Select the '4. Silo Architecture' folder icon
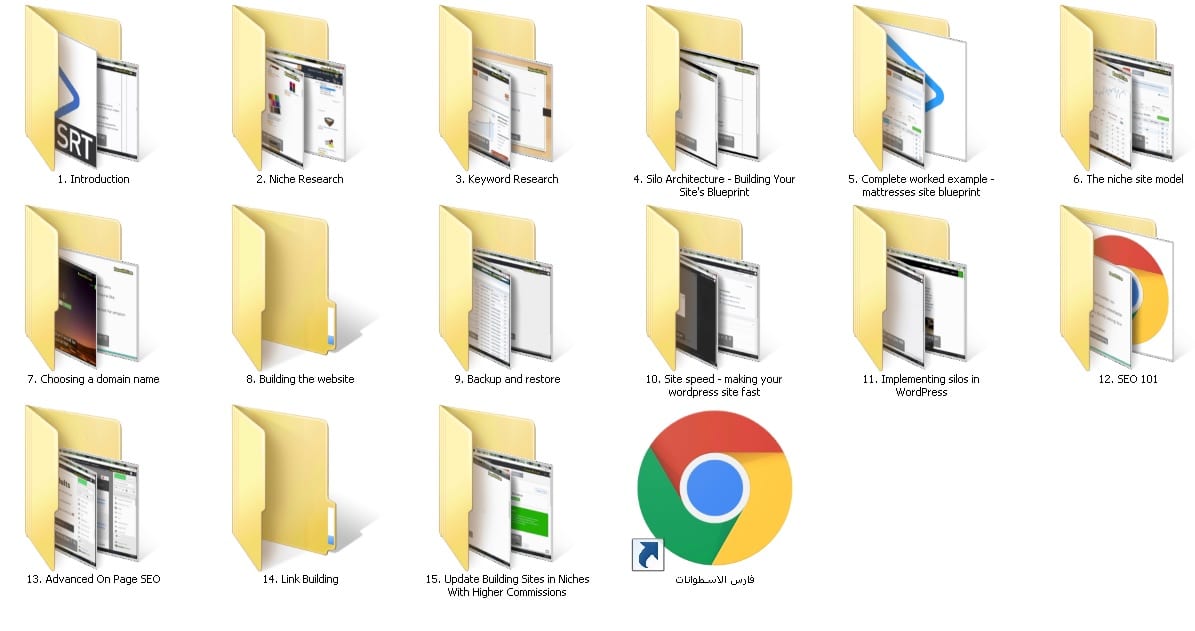 coord(703,88)
